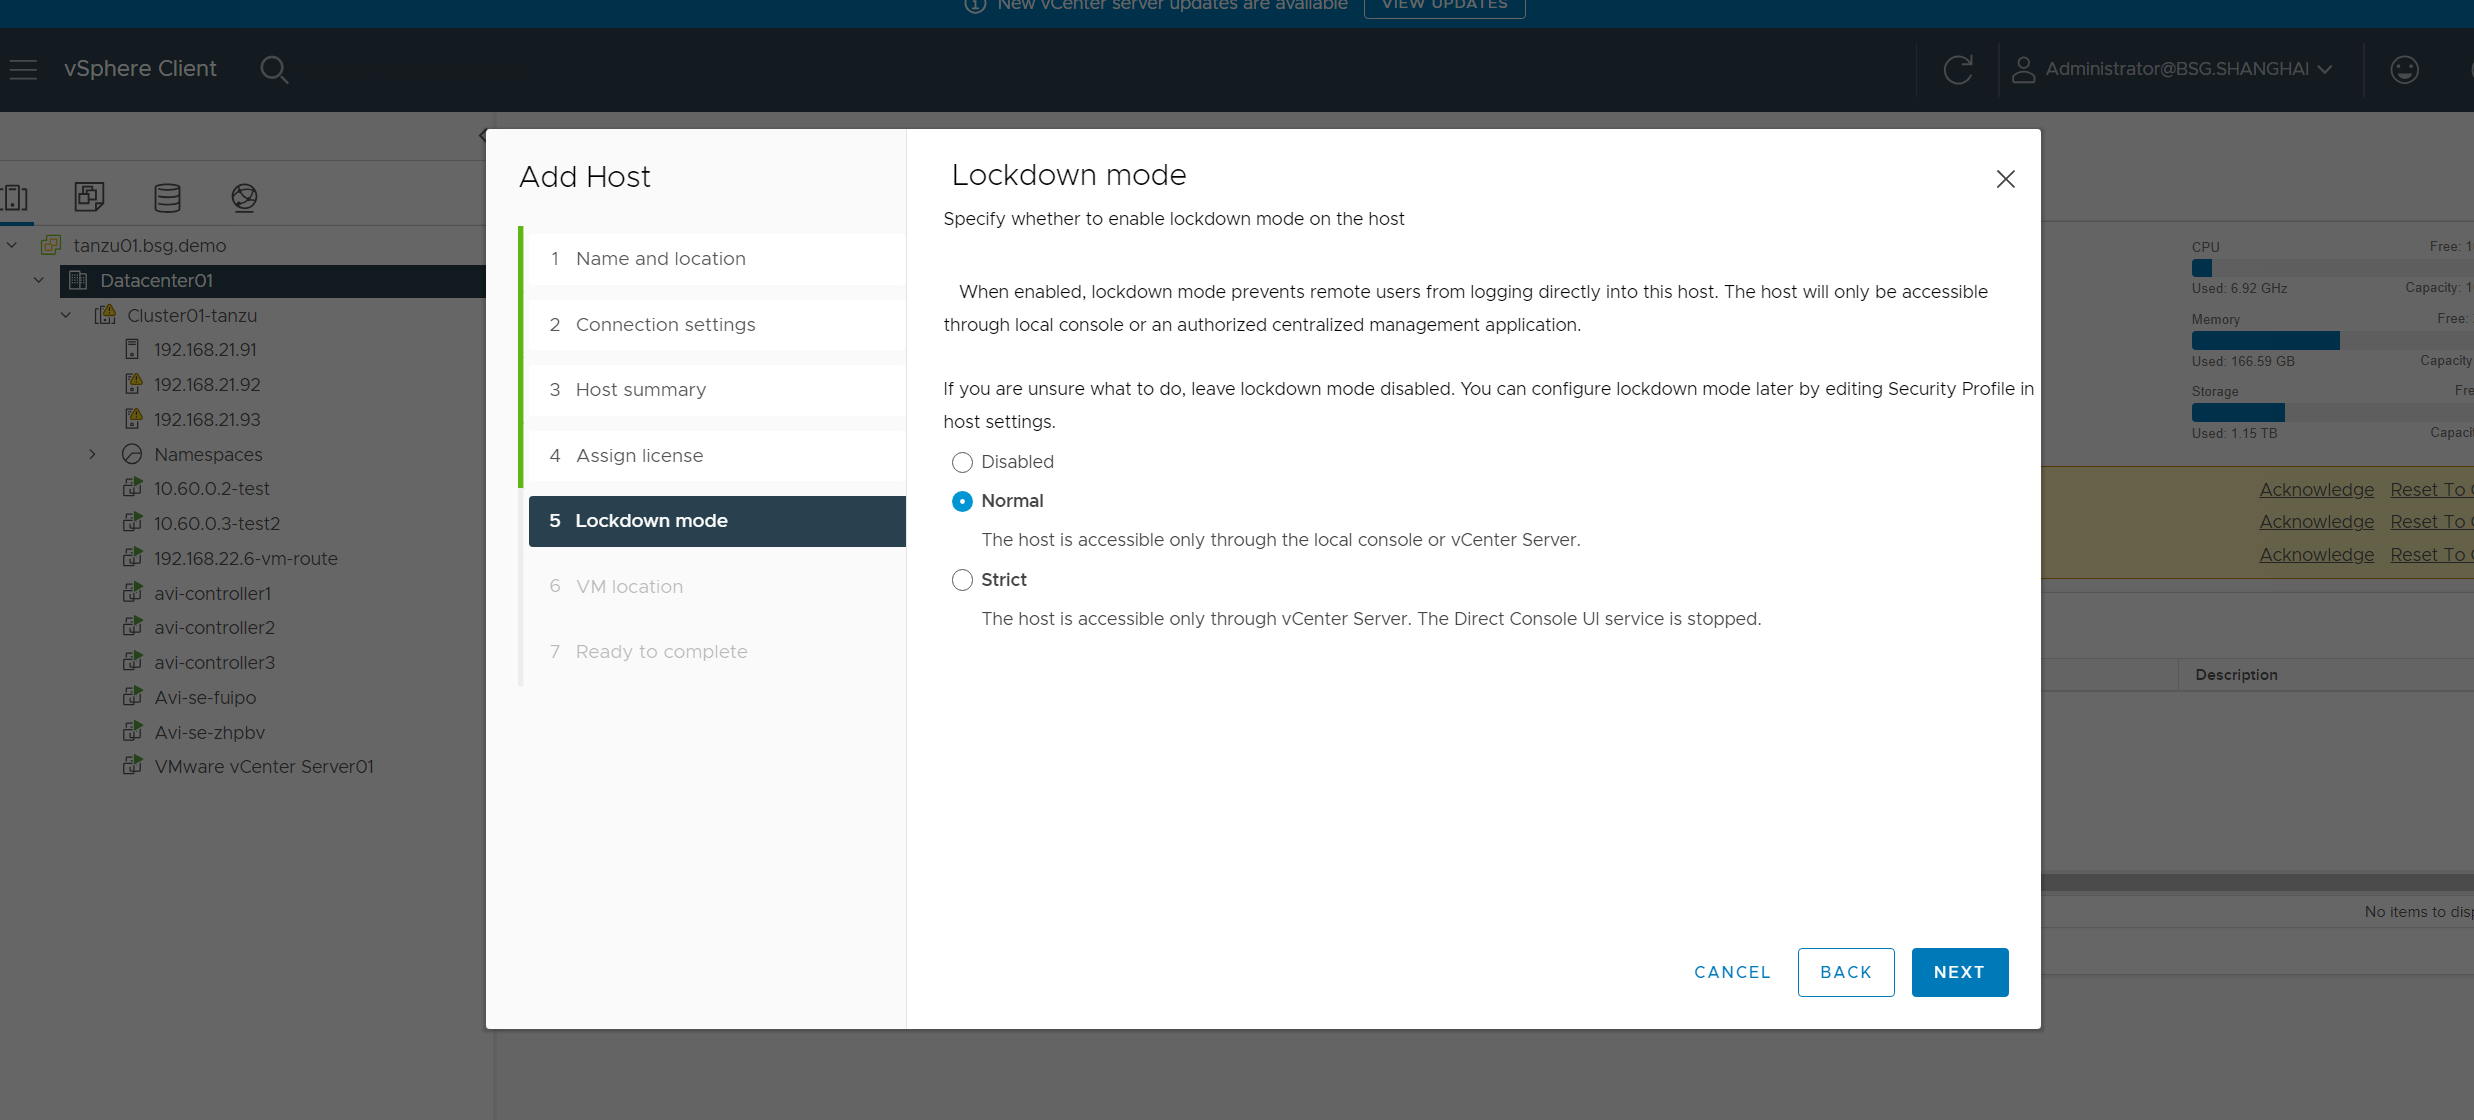The height and width of the screenshot is (1120, 2474).
Task: Click the search magnifier icon
Action: (x=273, y=69)
